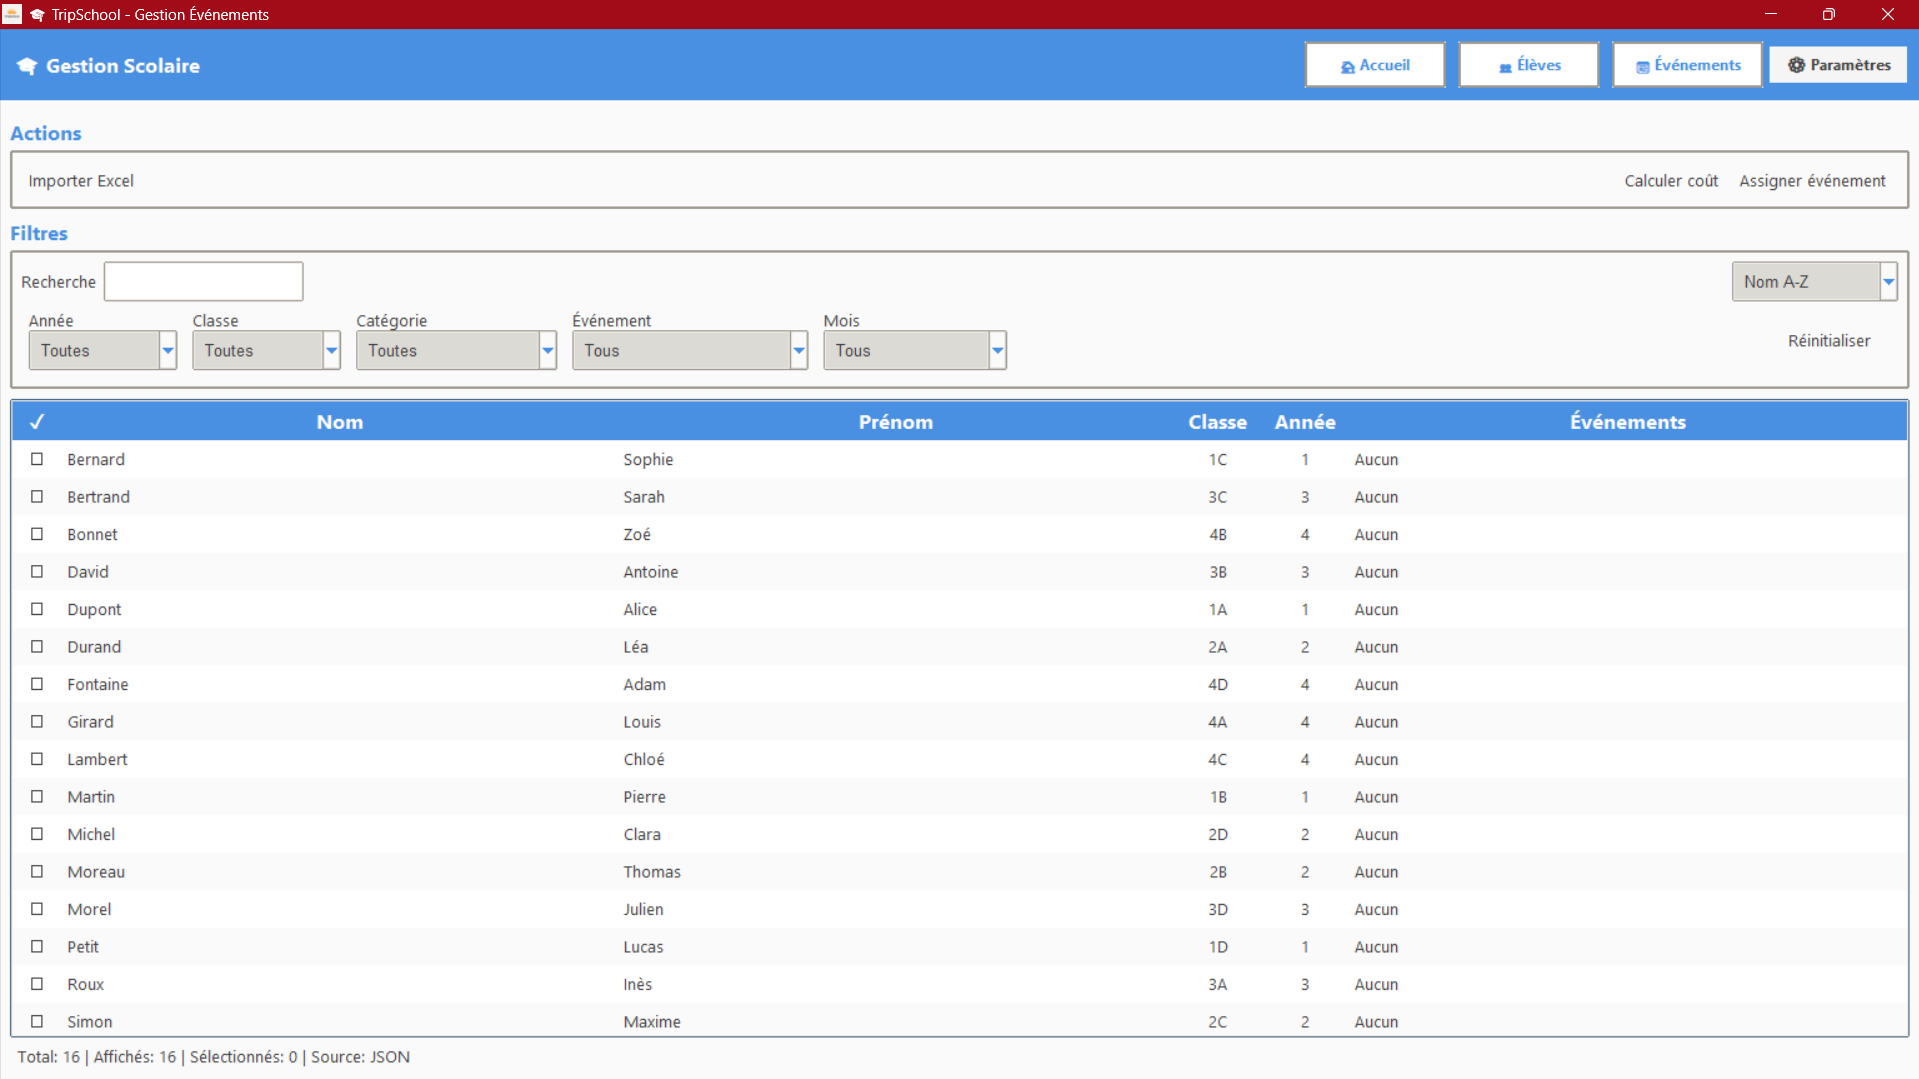Tick the checkbox for Bernard Sophie
The image size is (1919, 1079).
[x=37, y=459]
